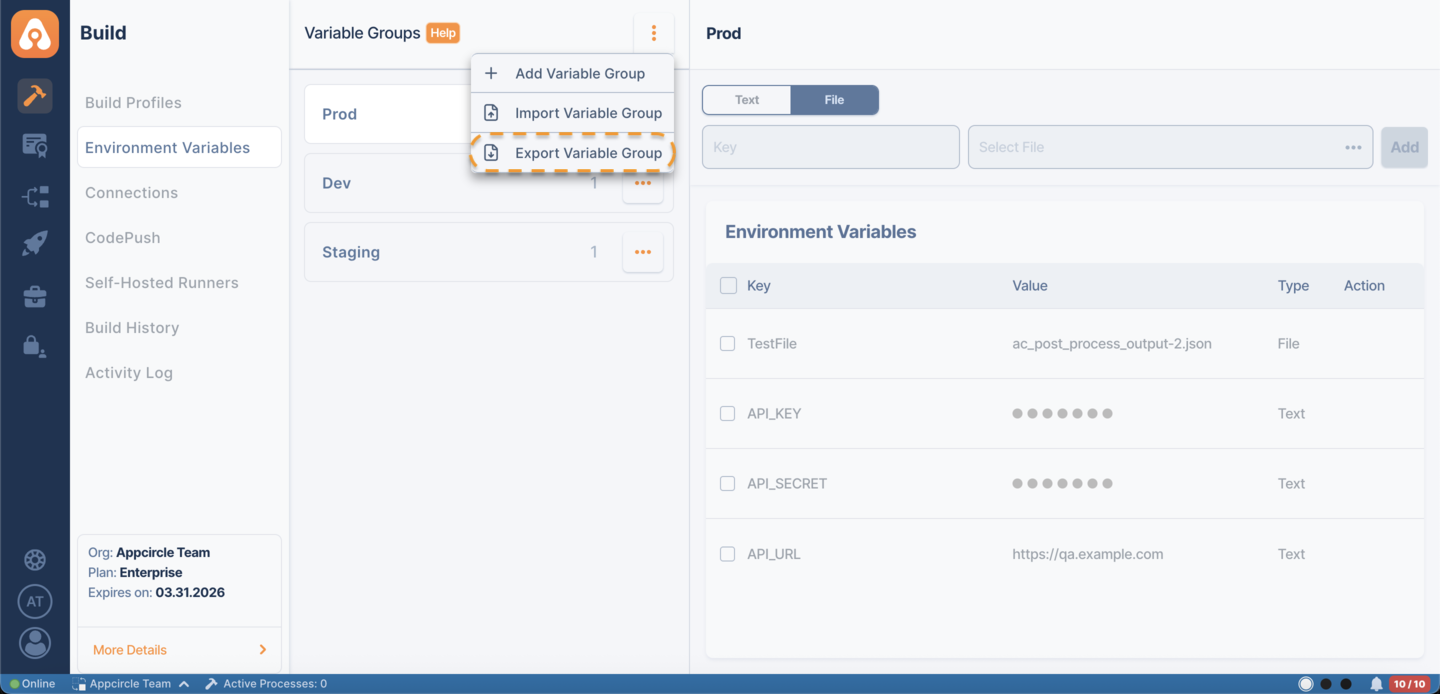This screenshot has height=694, width=1440.
Task: Toggle the select-all checkbox in Key header
Action: click(x=727, y=285)
